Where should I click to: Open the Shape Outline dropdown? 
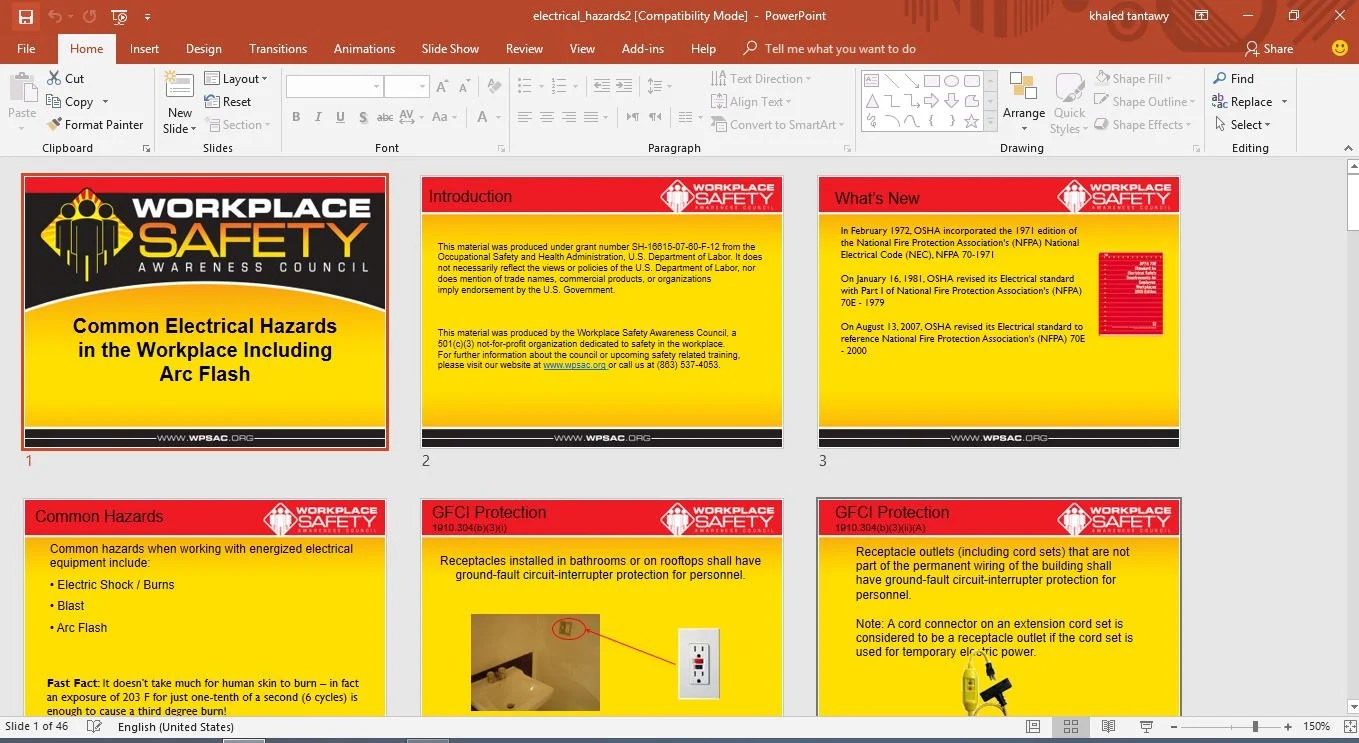[x=1143, y=101]
